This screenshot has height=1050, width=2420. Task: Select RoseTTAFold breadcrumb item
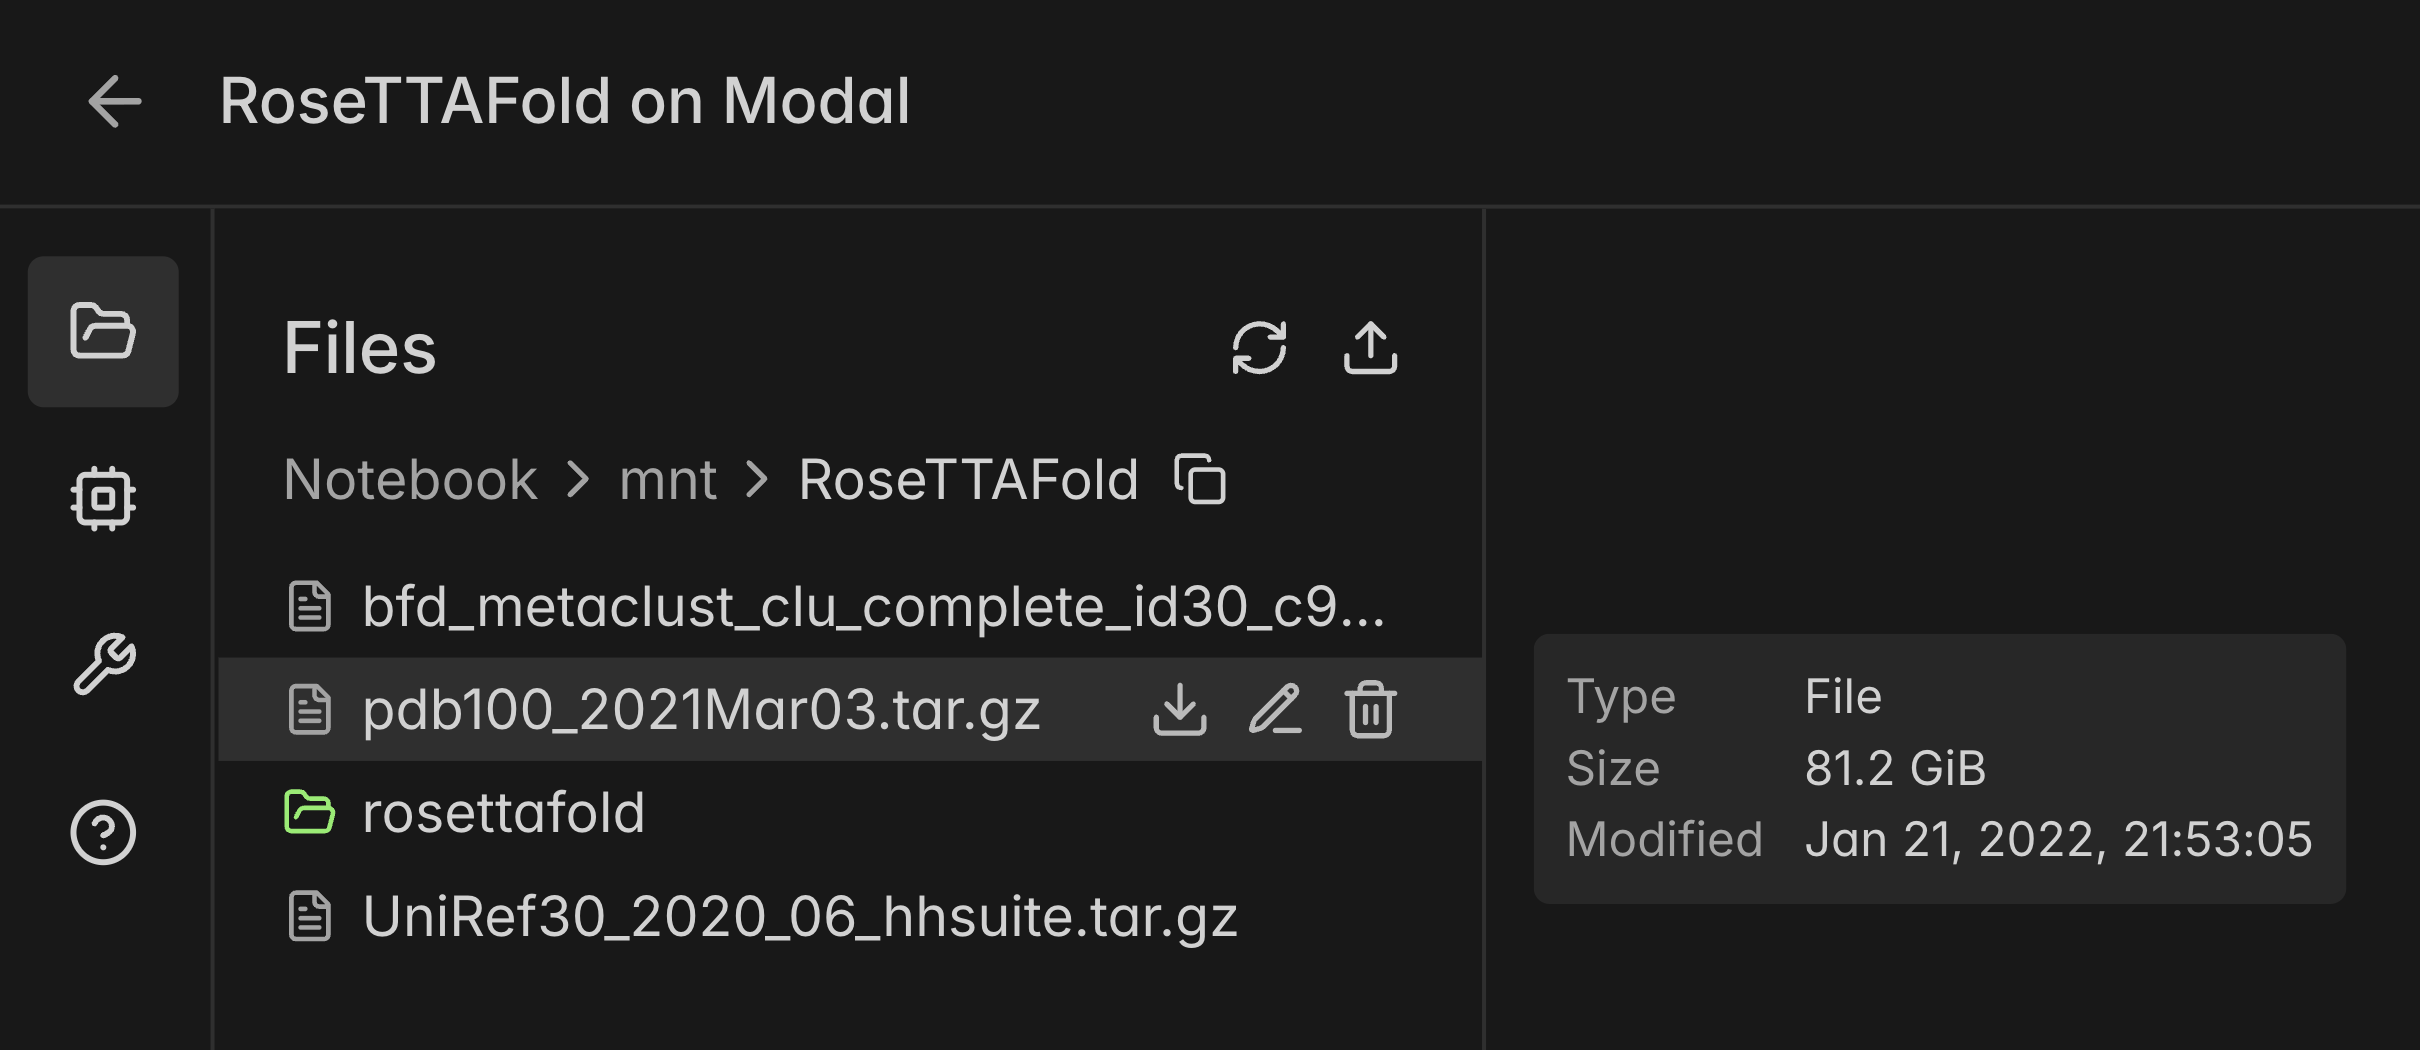point(968,479)
